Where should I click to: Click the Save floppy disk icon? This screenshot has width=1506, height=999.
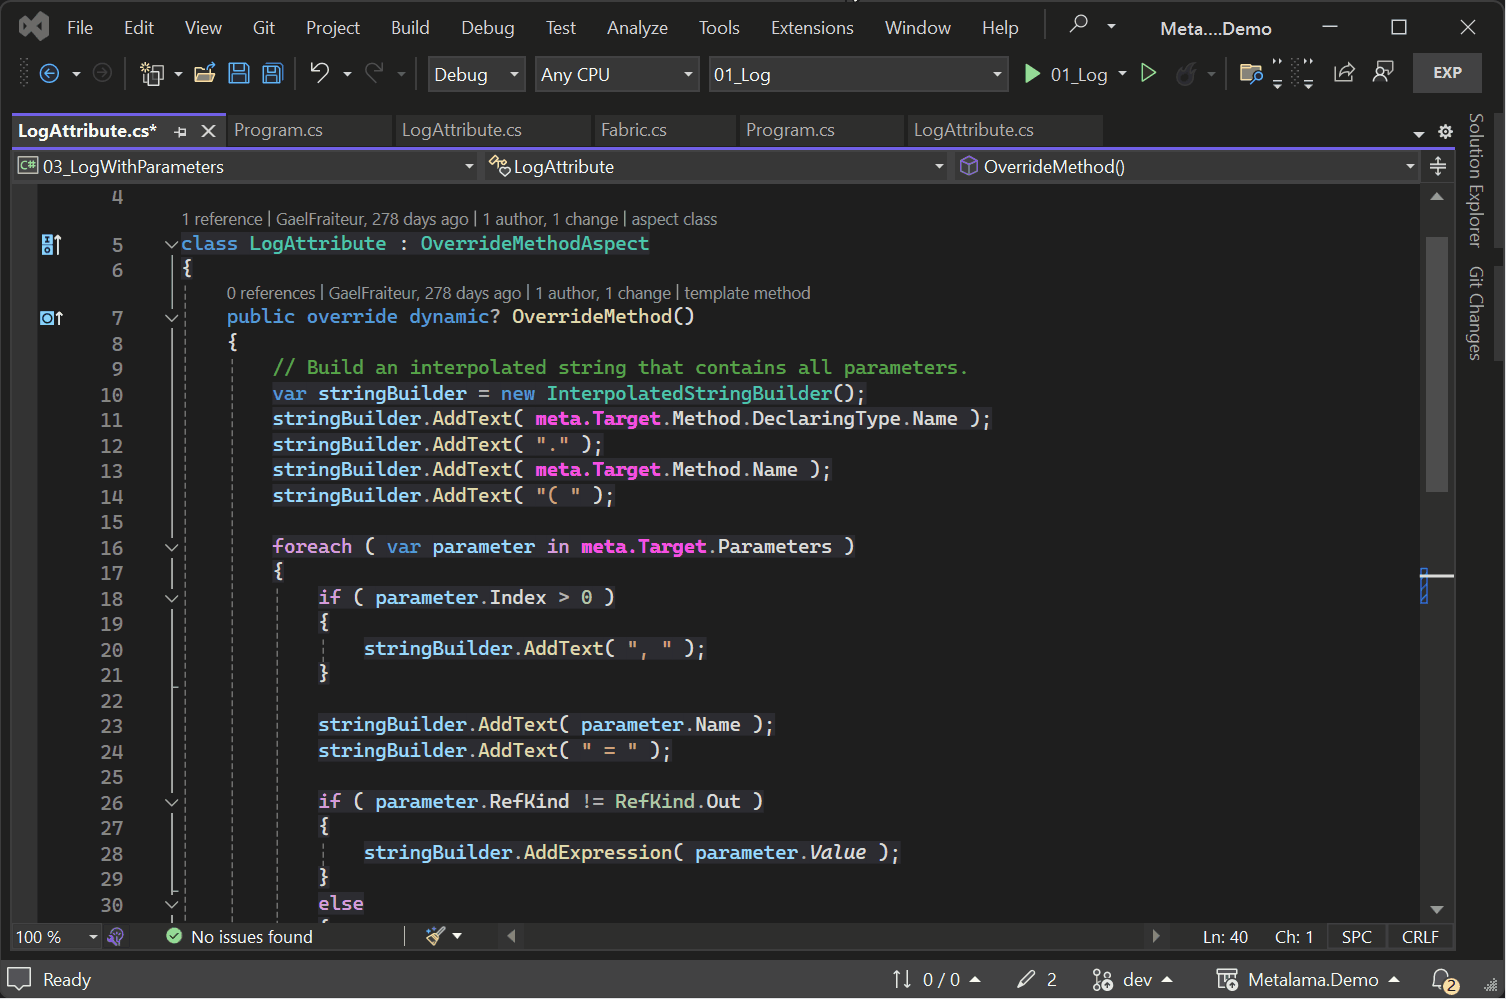click(x=239, y=73)
